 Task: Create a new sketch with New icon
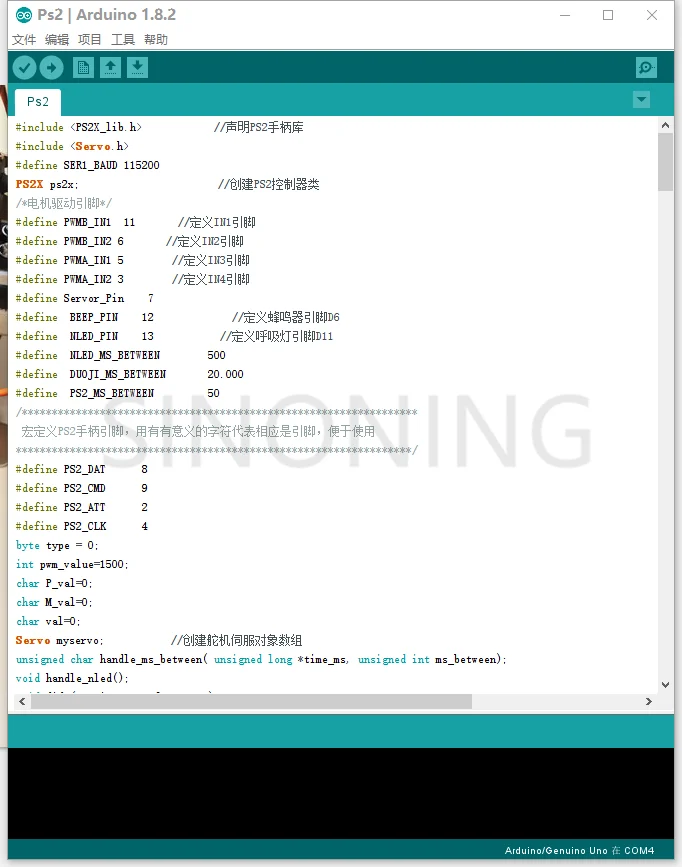(83, 68)
